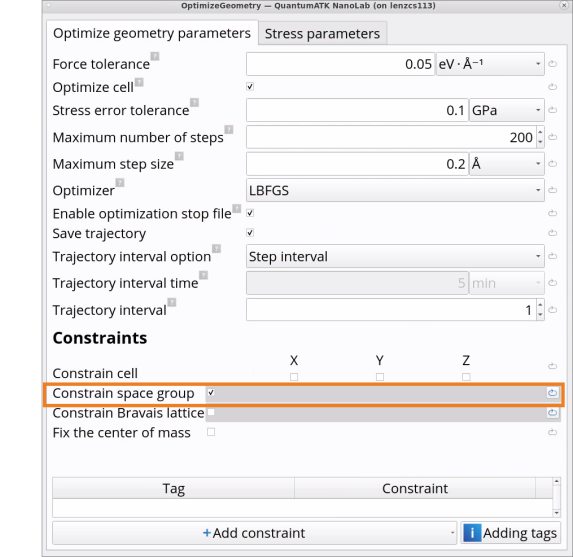Reset Force tolerance to its default value
This screenshot has height=557, width=573.
(552, 64)
